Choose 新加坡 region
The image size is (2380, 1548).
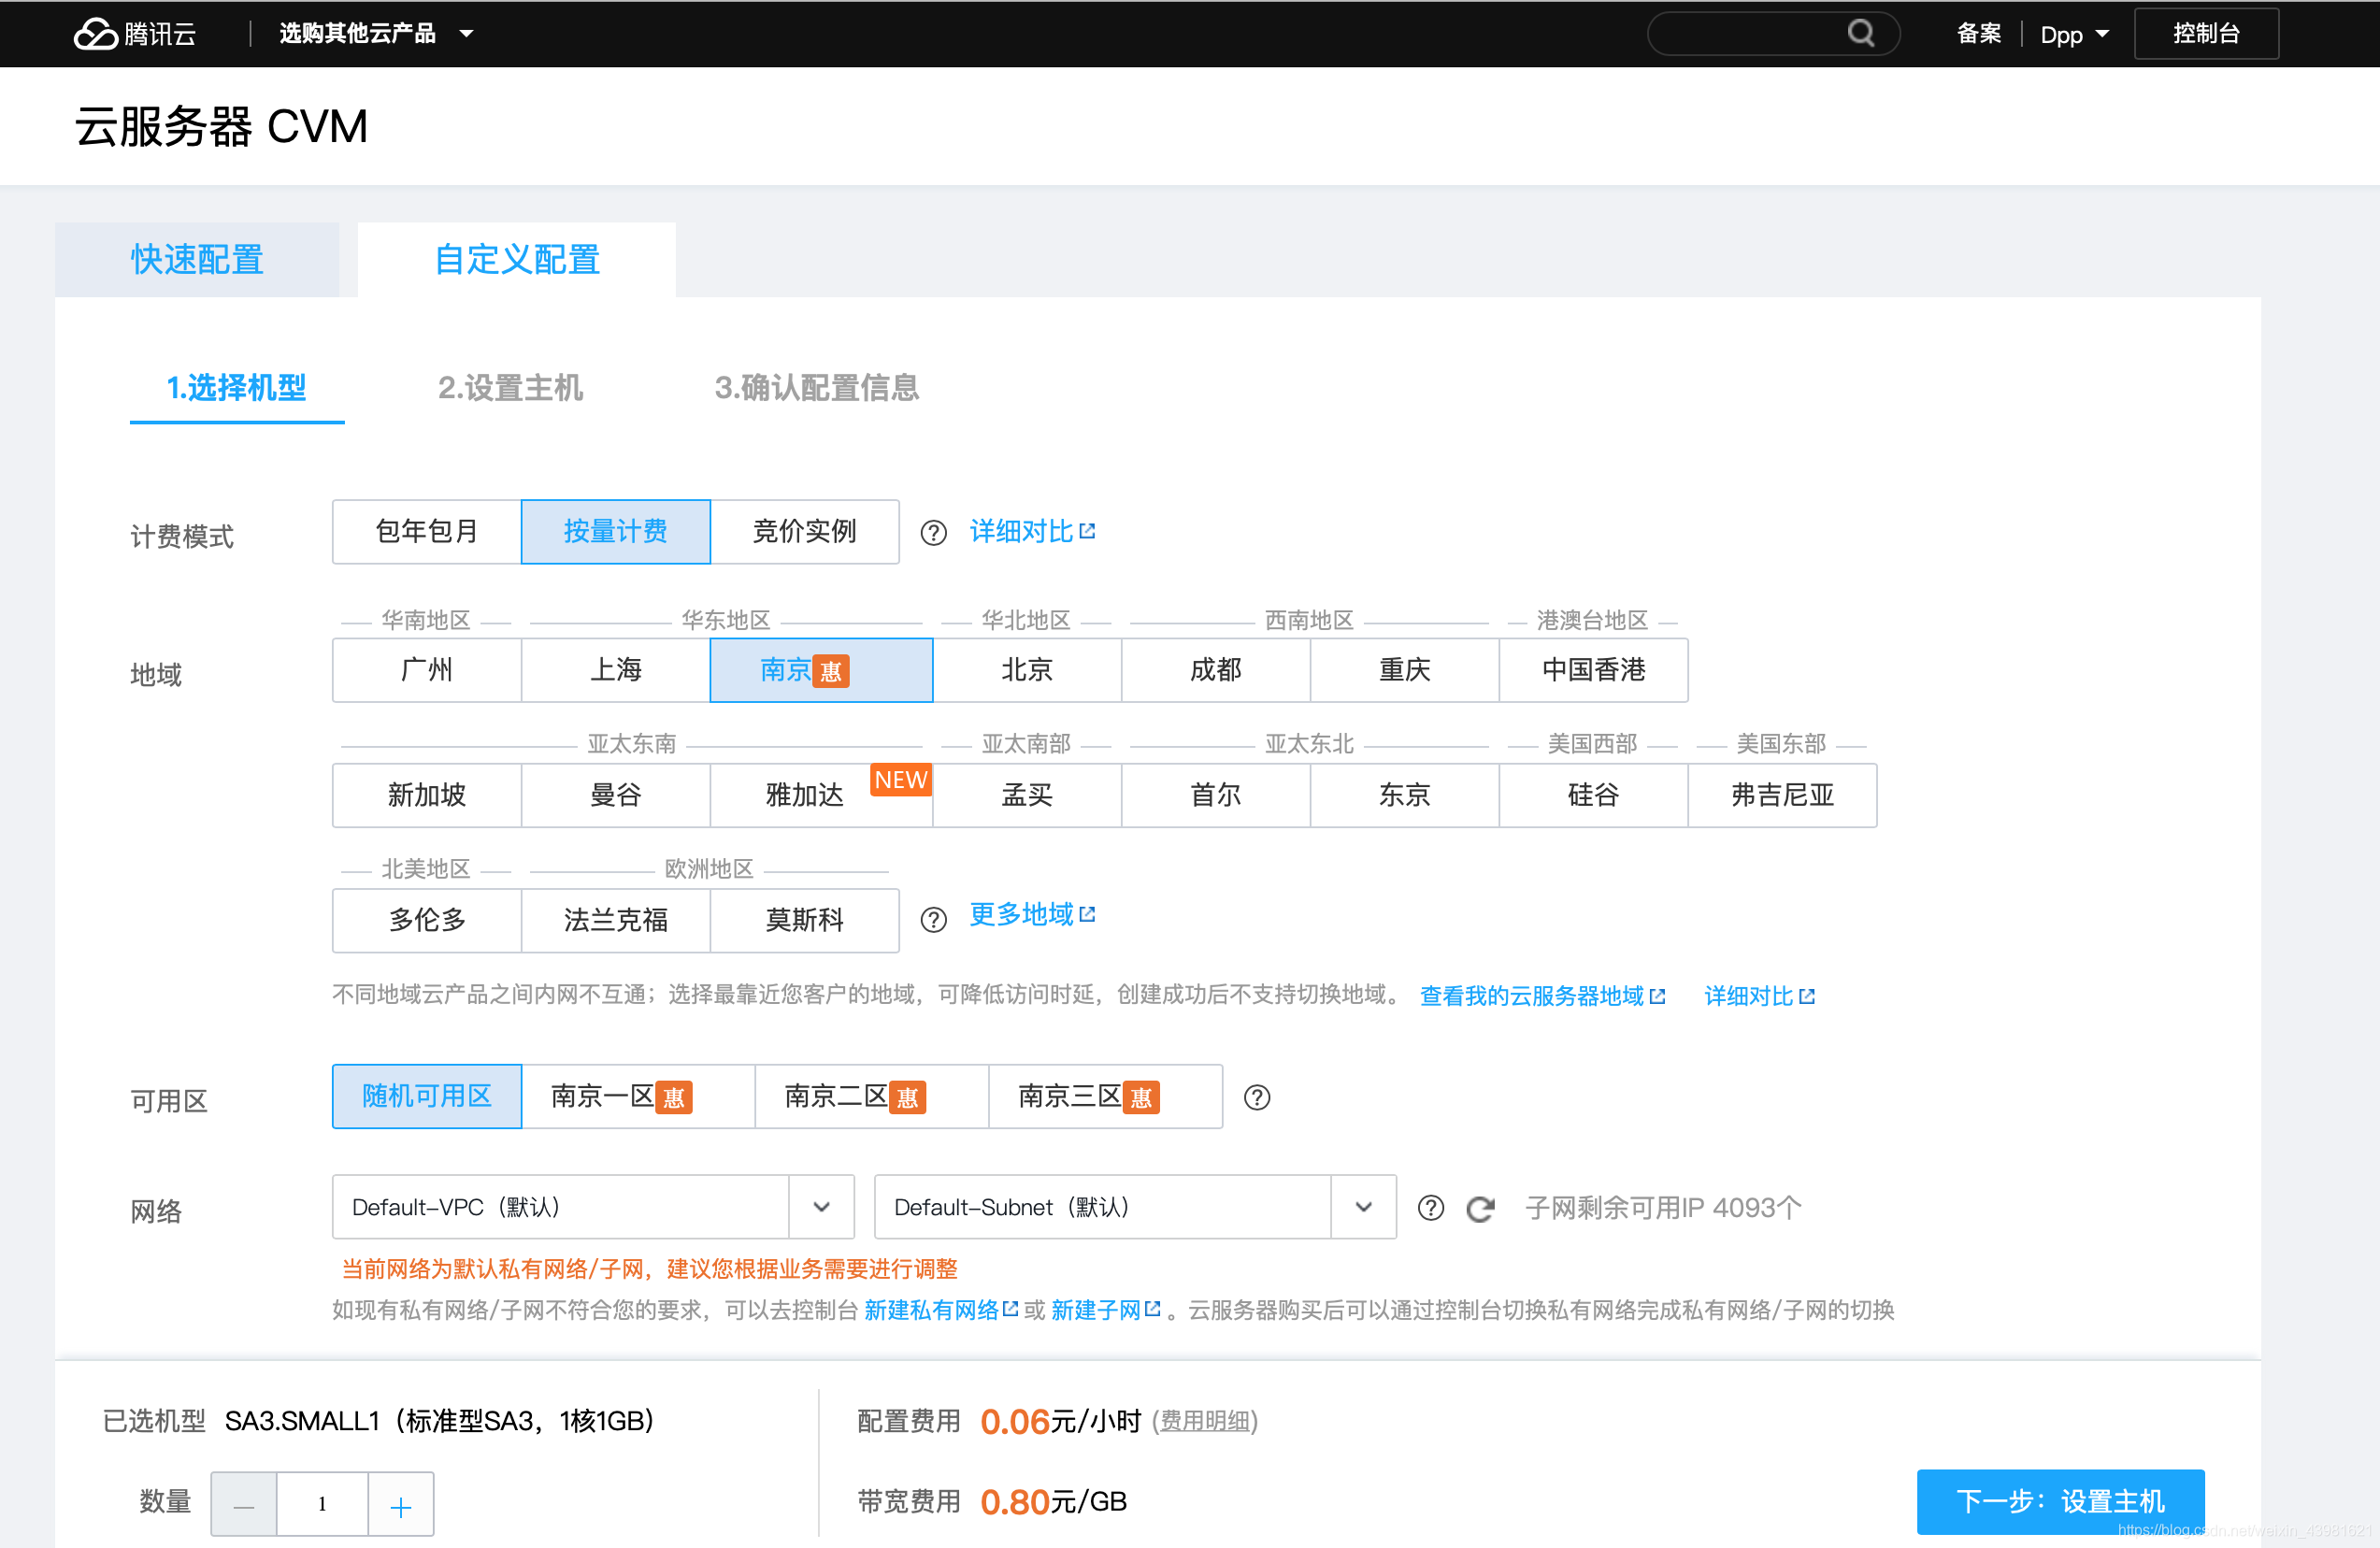click(x=427, y=795)
